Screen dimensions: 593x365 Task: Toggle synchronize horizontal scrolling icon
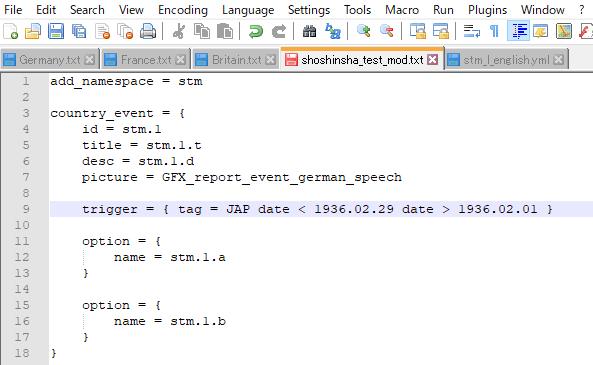click(x=441, y=31)
